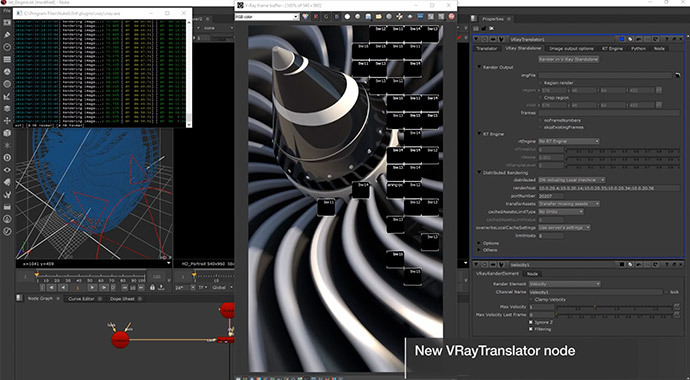
Task: Open the Curve Editor tab
Action: pos(81,299)
